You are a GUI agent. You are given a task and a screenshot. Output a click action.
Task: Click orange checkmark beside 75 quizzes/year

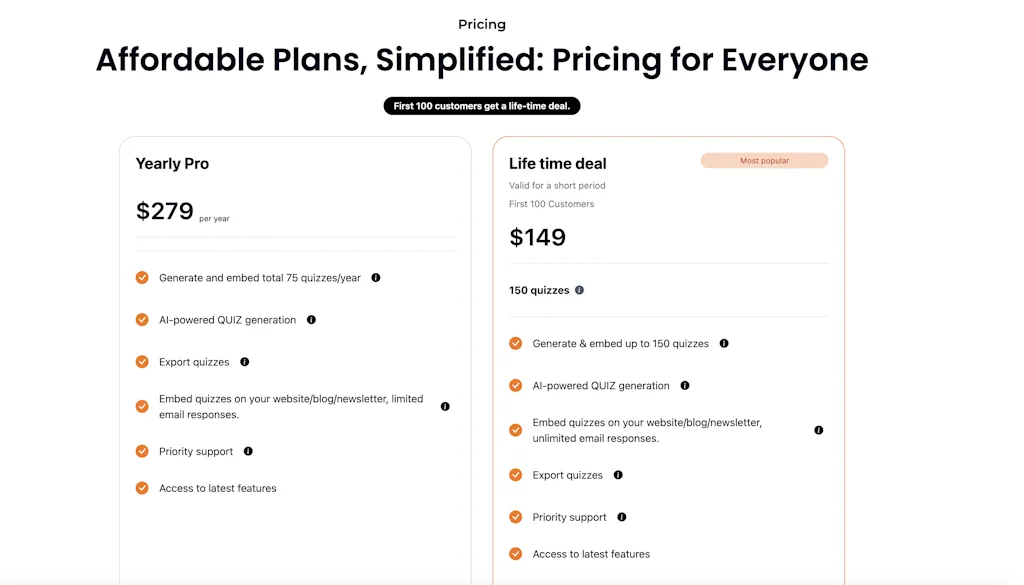(x=142, y=278)
